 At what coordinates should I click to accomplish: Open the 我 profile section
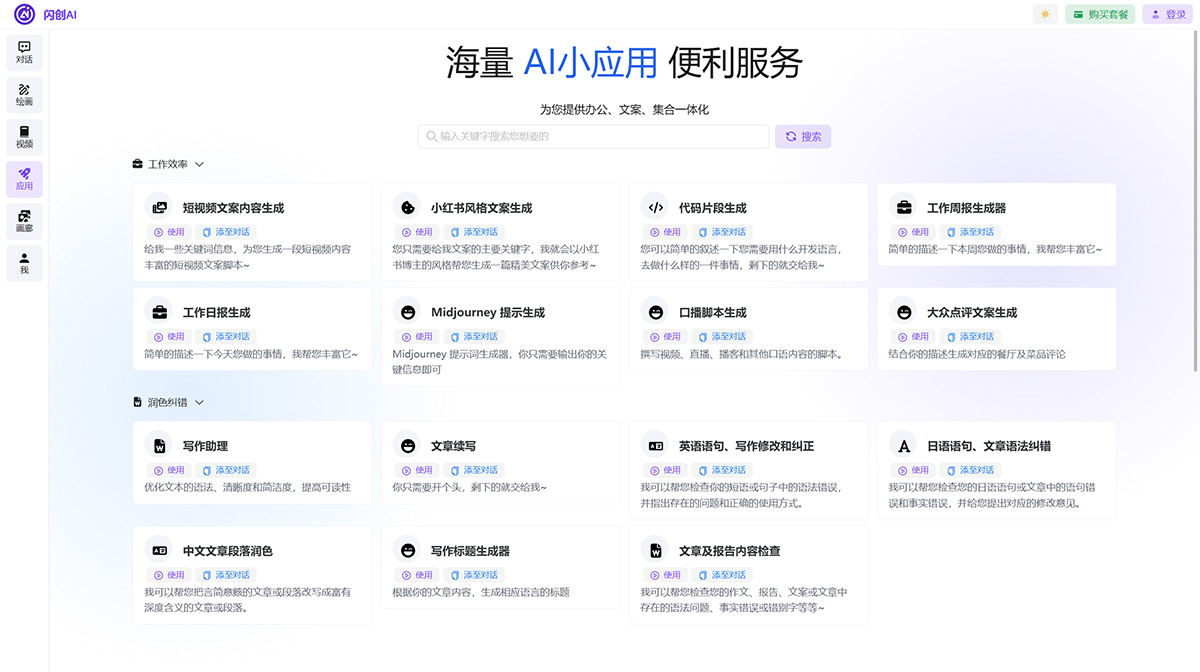23,263
